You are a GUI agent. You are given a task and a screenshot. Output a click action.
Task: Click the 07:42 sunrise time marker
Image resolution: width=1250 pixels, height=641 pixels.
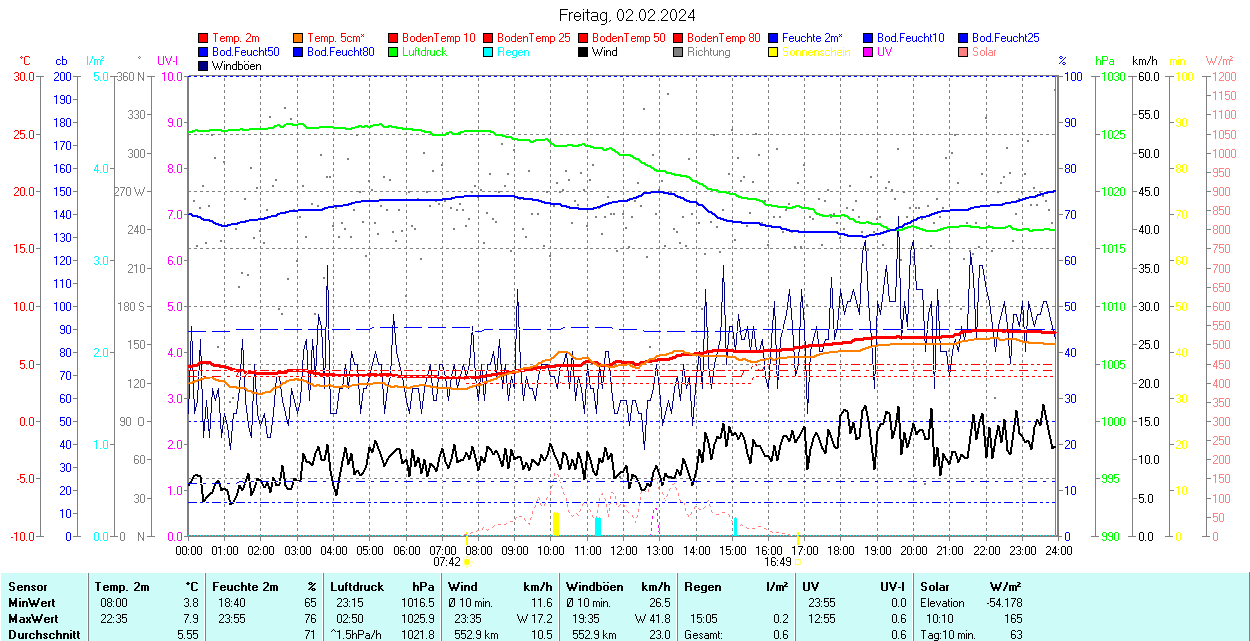point(446,562)
